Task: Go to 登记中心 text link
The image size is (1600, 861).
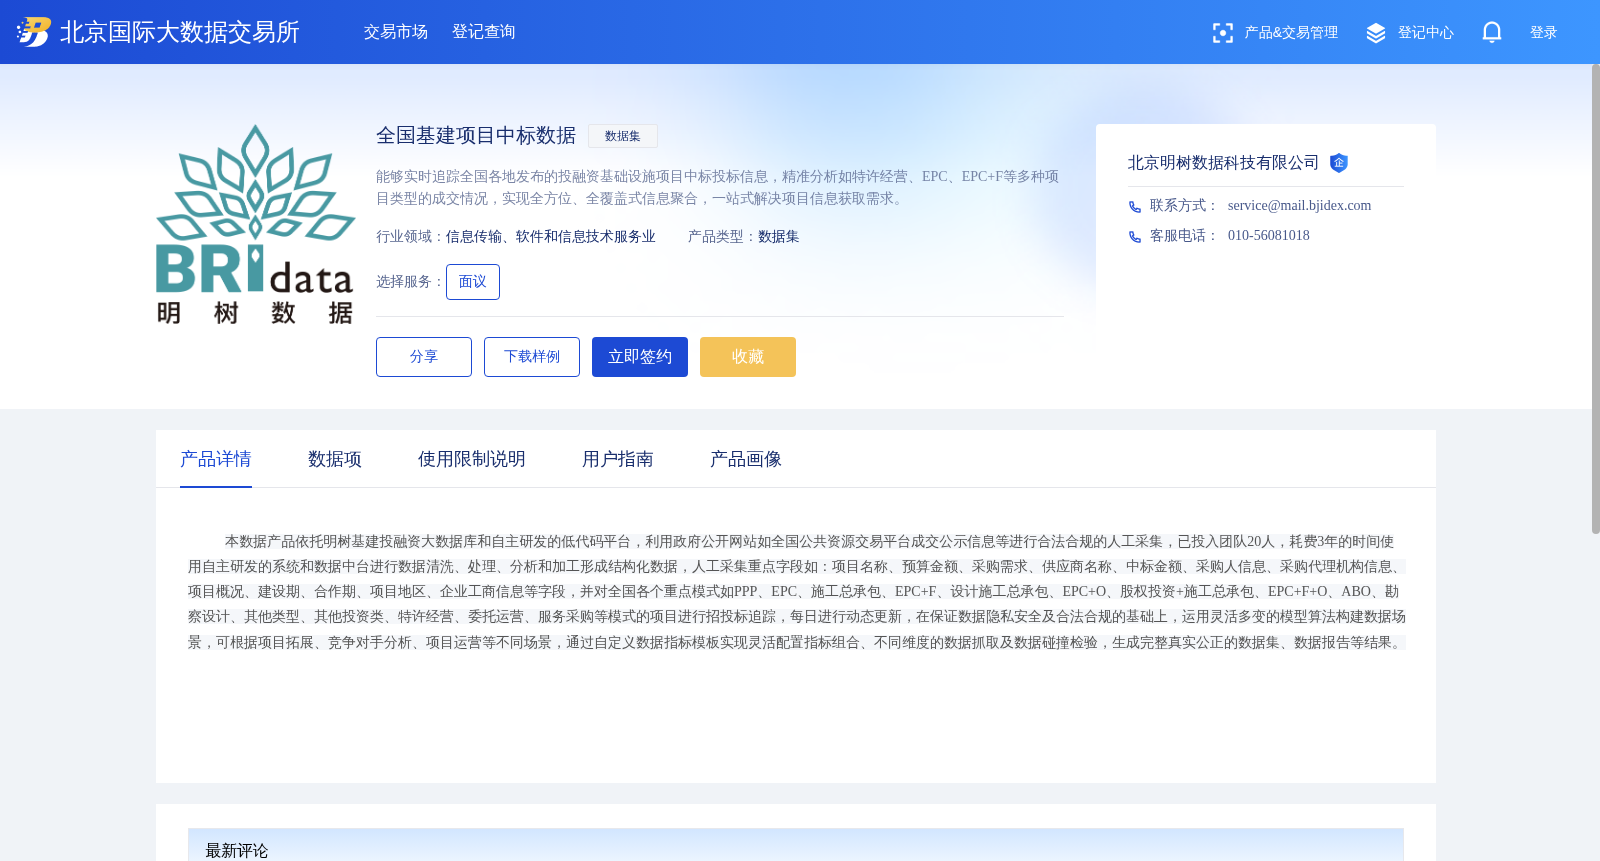Action: coord(1426,33)
